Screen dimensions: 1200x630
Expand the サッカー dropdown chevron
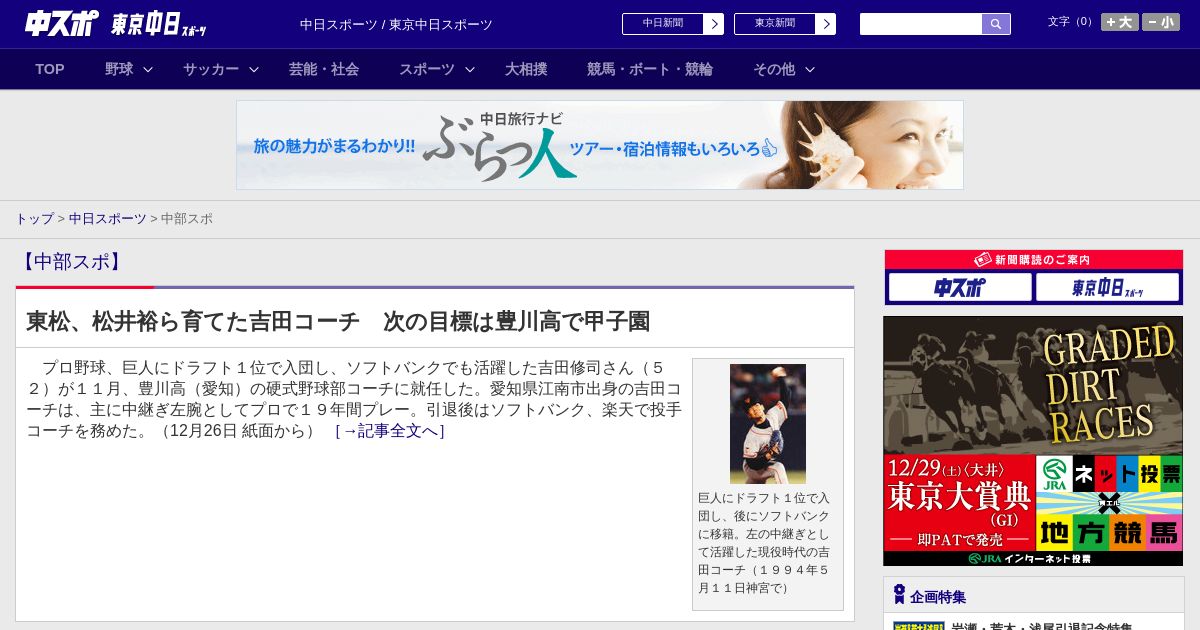point(254,69)
